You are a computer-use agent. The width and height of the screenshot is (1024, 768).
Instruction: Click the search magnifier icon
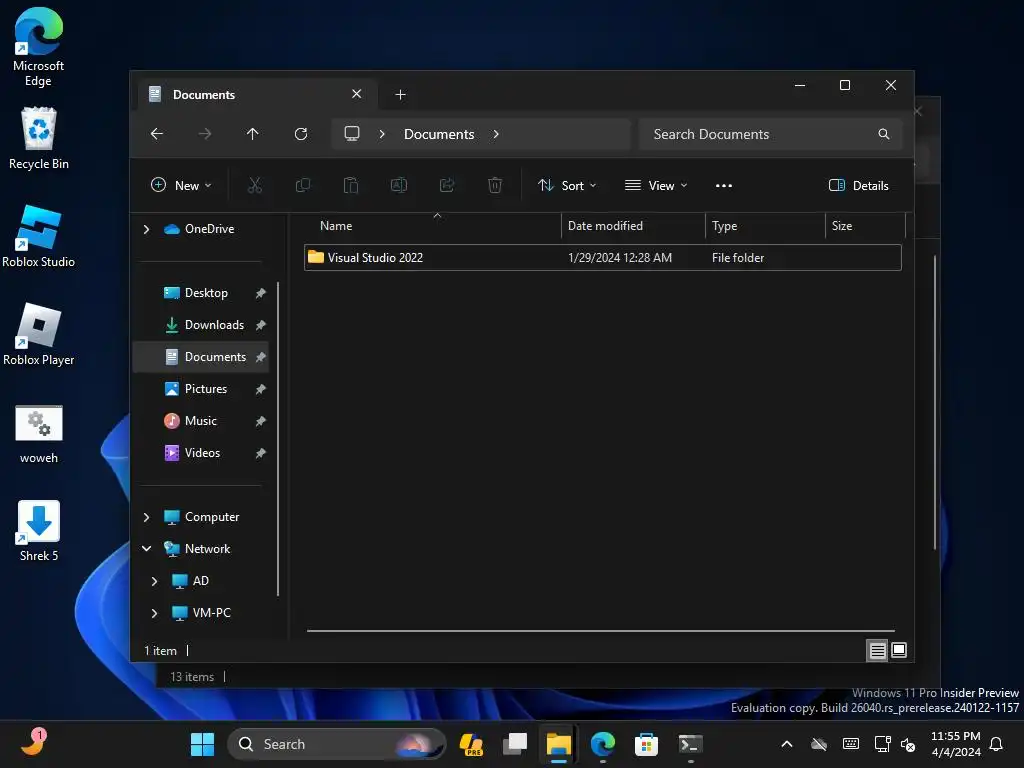[x=884, y=134]
